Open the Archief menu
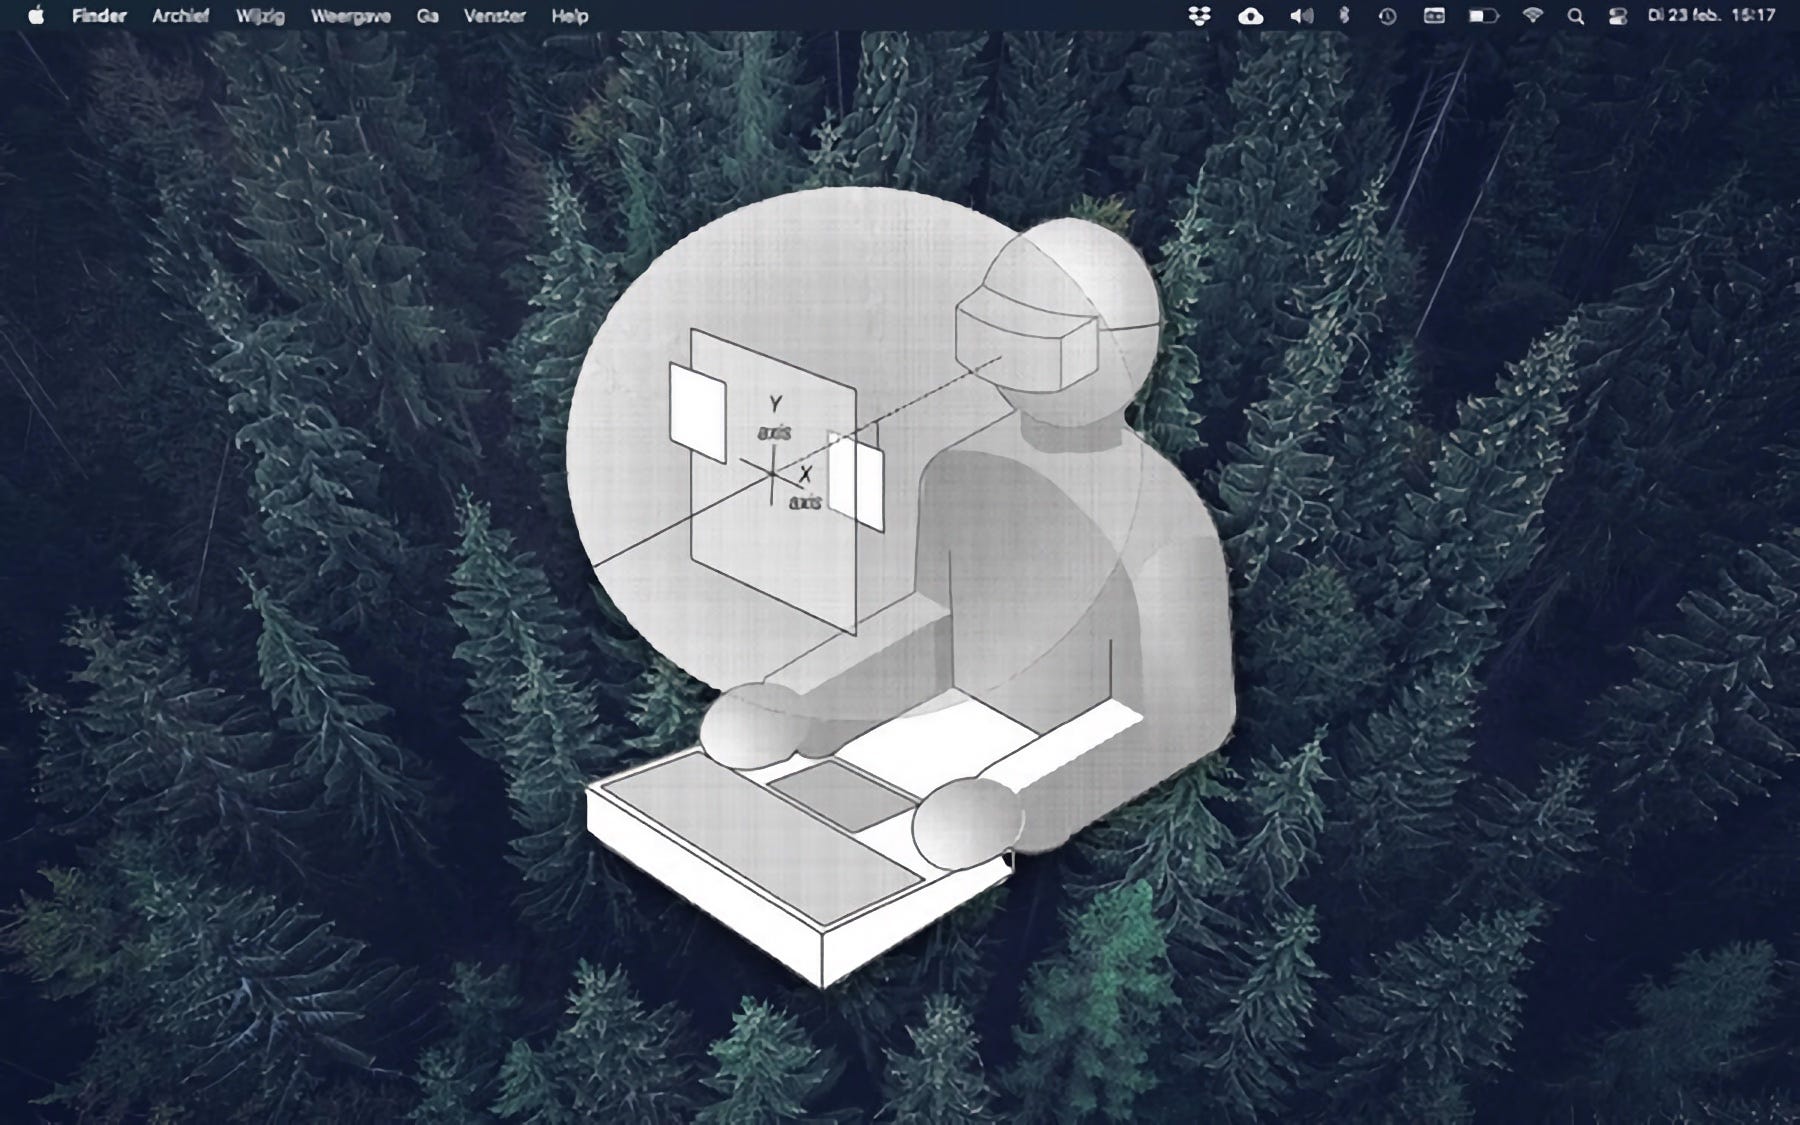1800x1125 pixels. click(180, 16)
